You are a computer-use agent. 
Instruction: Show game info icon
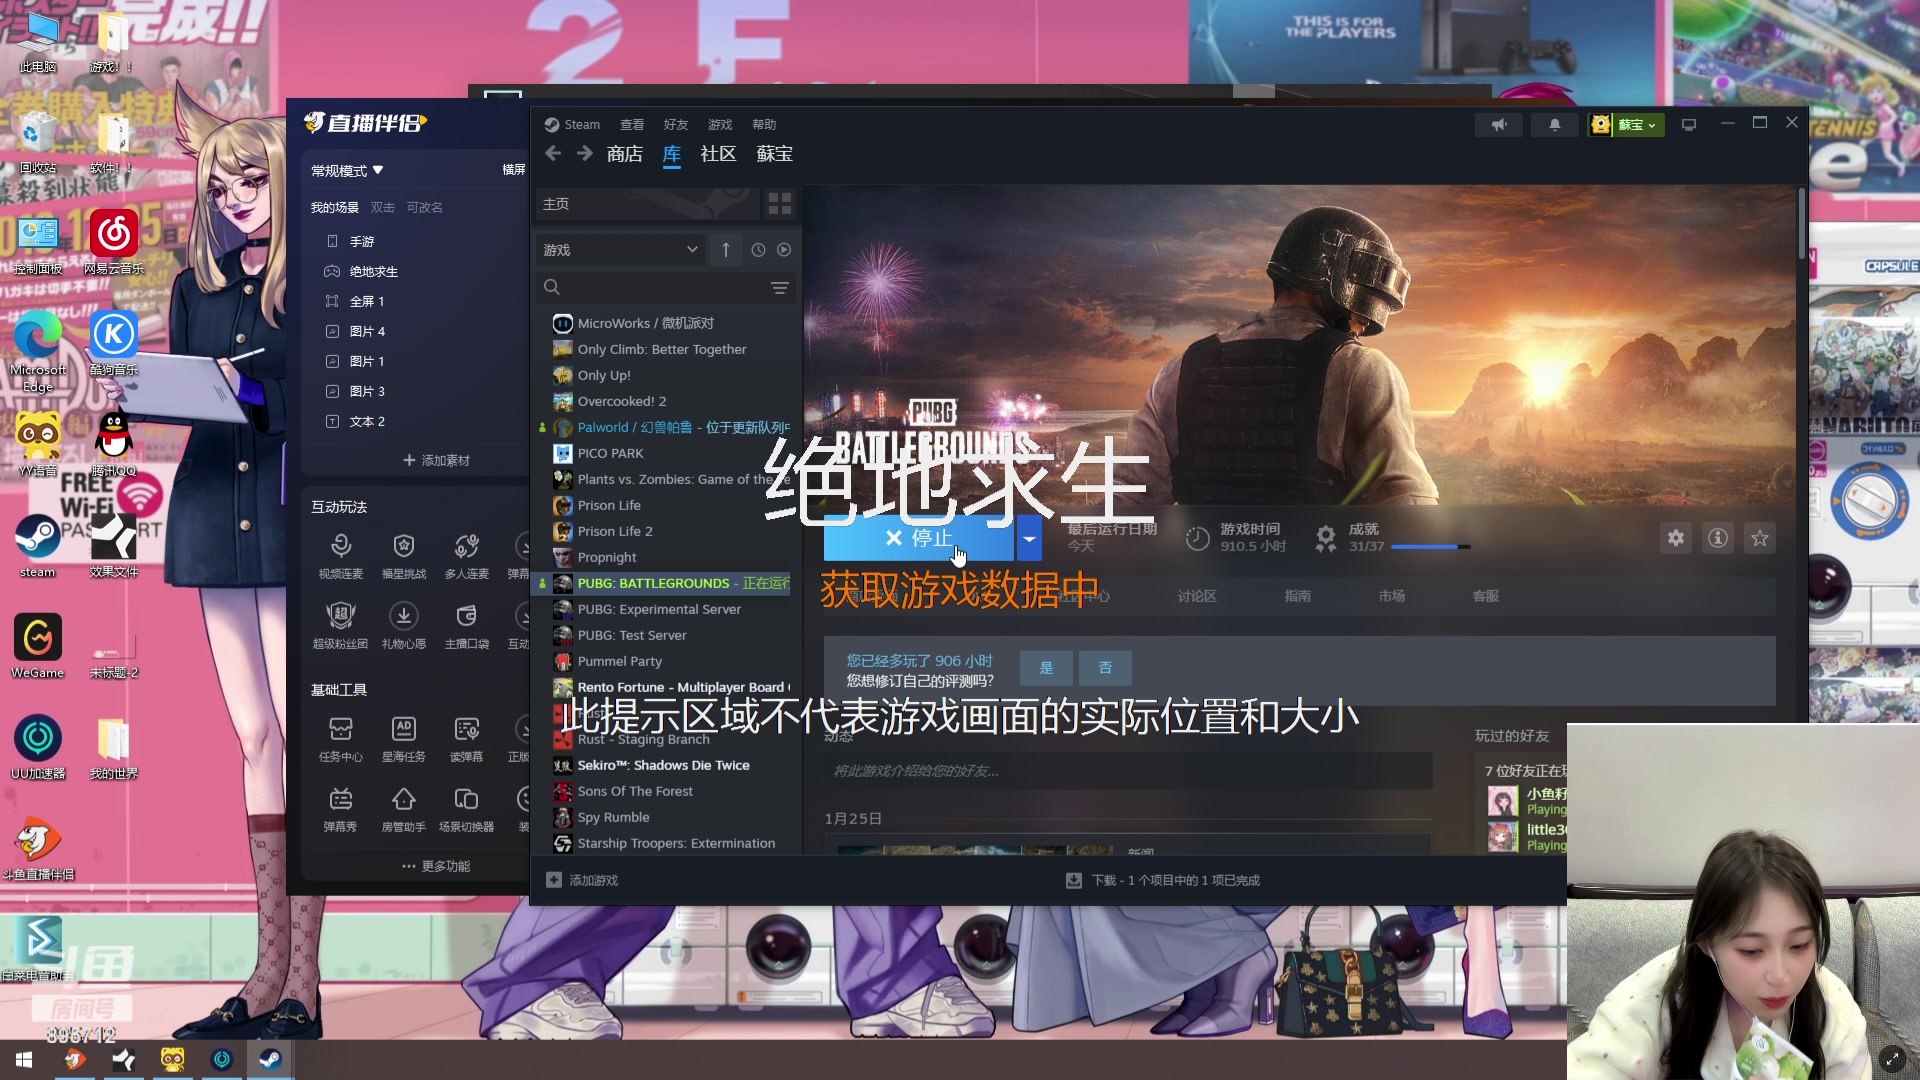[1718, 538]
